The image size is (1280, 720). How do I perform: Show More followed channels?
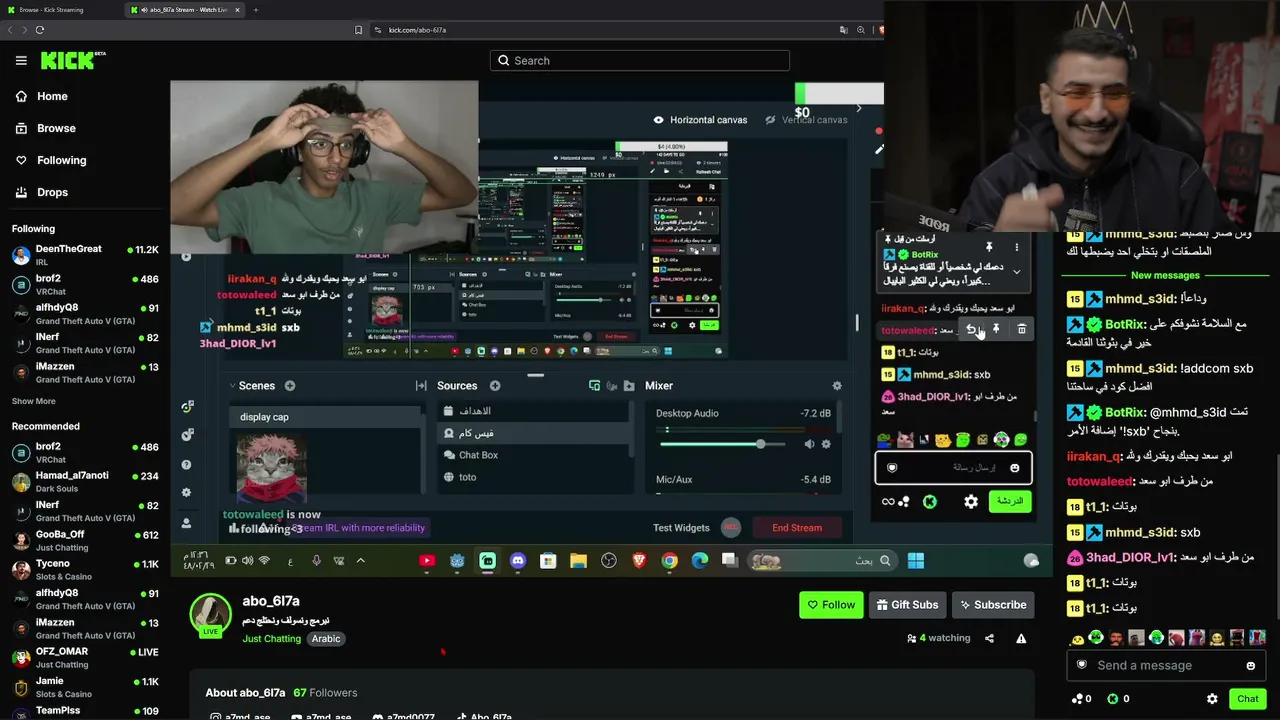34,401
